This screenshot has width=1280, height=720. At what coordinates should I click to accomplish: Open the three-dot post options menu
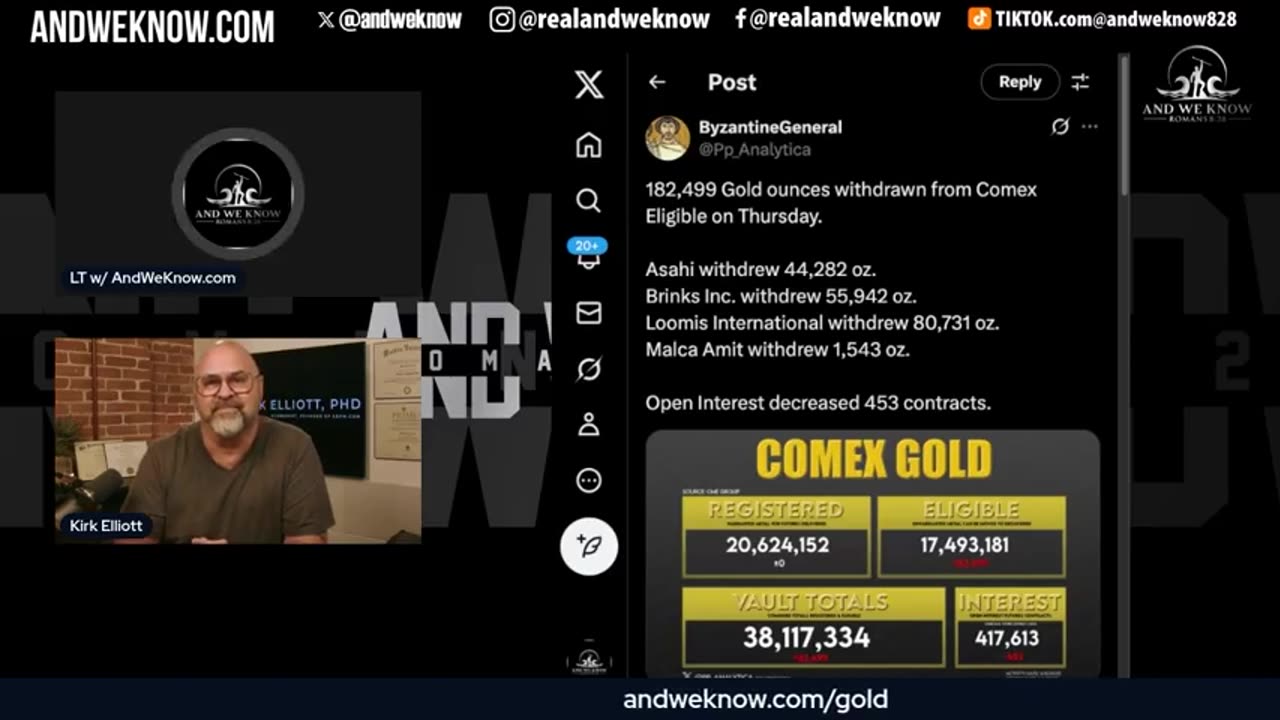coord(1090,127)
